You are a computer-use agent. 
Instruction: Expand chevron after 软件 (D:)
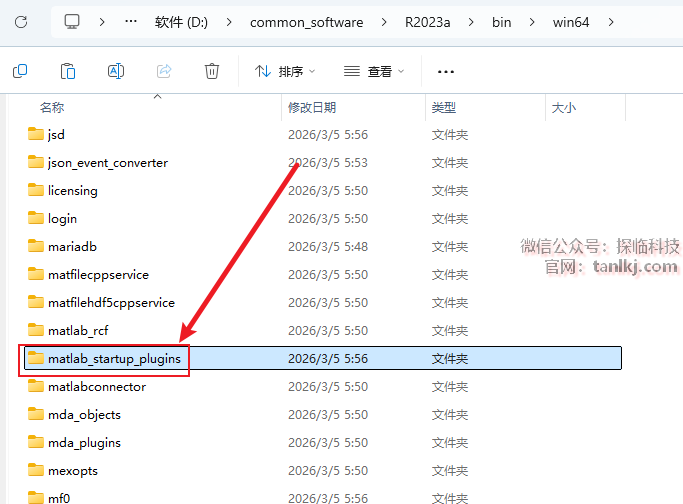pos(229,22)
